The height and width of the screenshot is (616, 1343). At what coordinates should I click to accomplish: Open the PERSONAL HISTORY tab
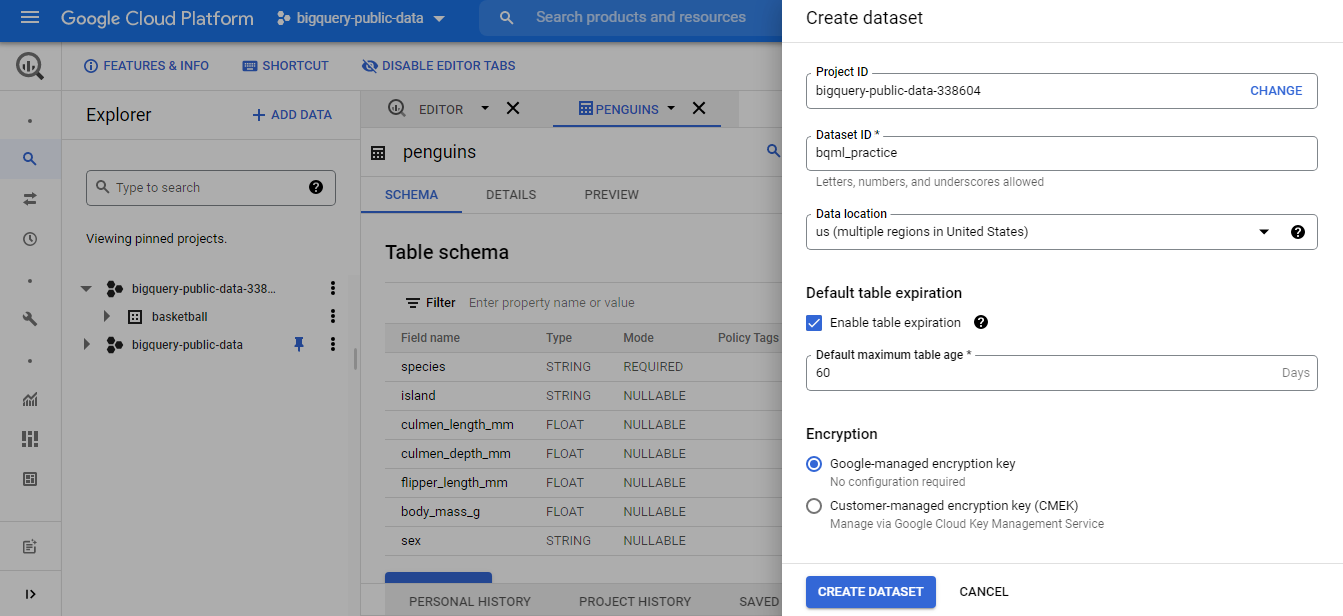point(470,601)
